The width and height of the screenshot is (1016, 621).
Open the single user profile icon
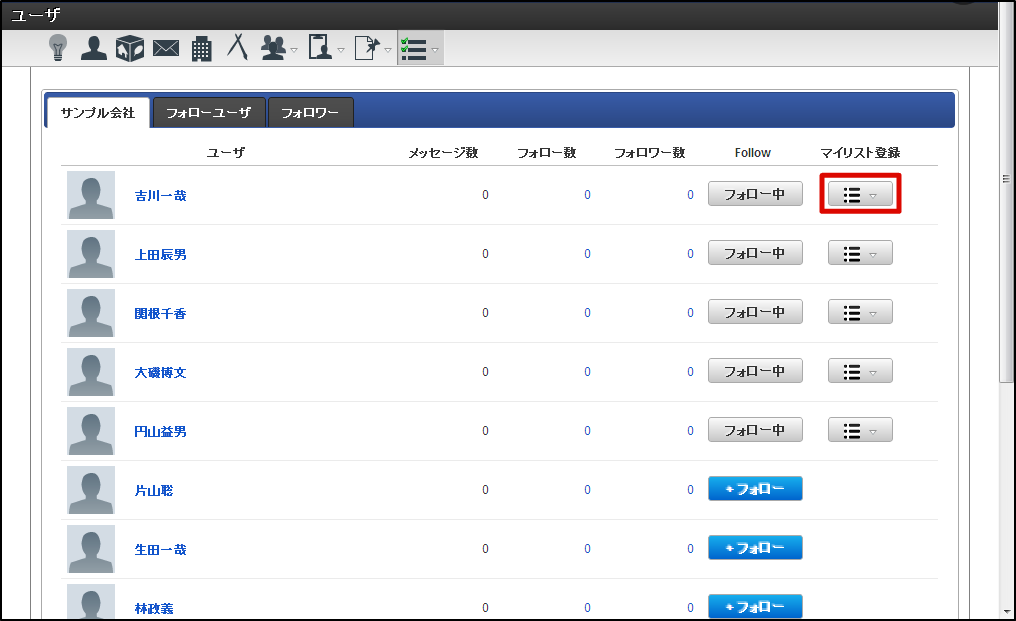tap(94, 48)
